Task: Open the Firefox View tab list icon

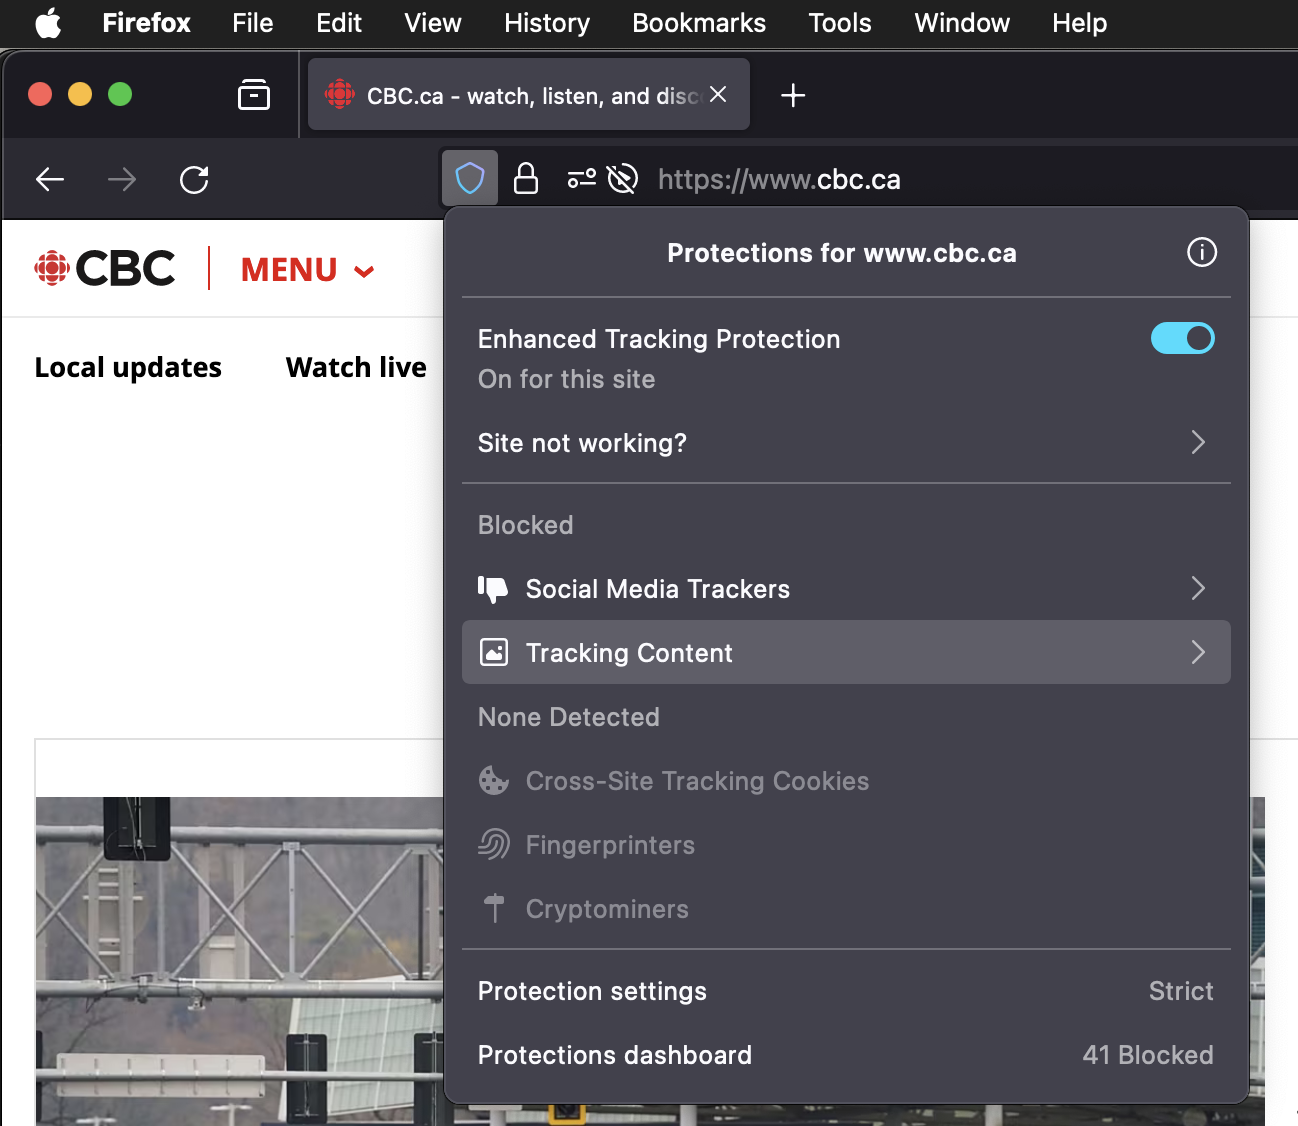Action: [x=254, y=95]
